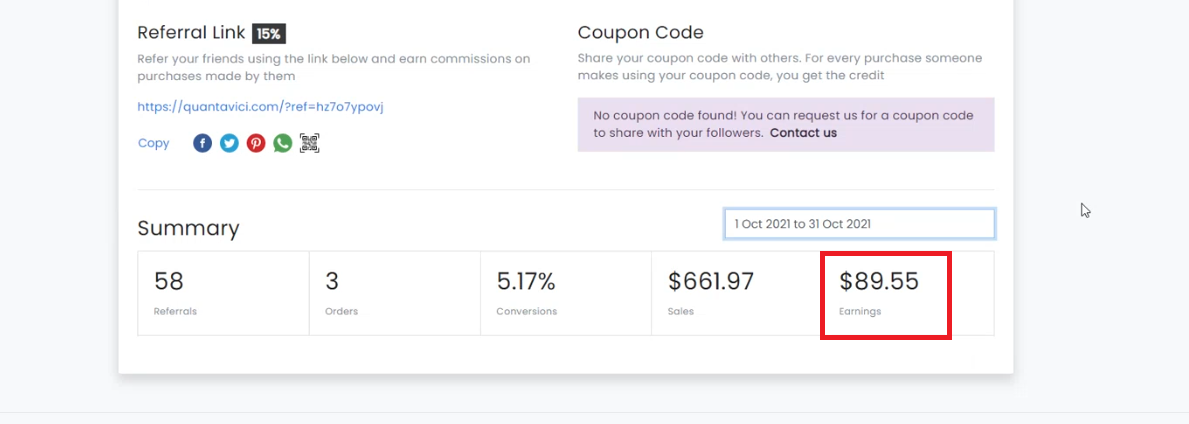Select the 3 Orders summary card
The width and height of the screenshot is (1189, 424).
click(x=395, y=293)
